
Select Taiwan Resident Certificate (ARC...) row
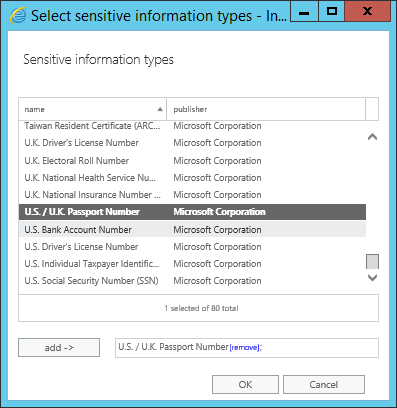tap(192, 126)
